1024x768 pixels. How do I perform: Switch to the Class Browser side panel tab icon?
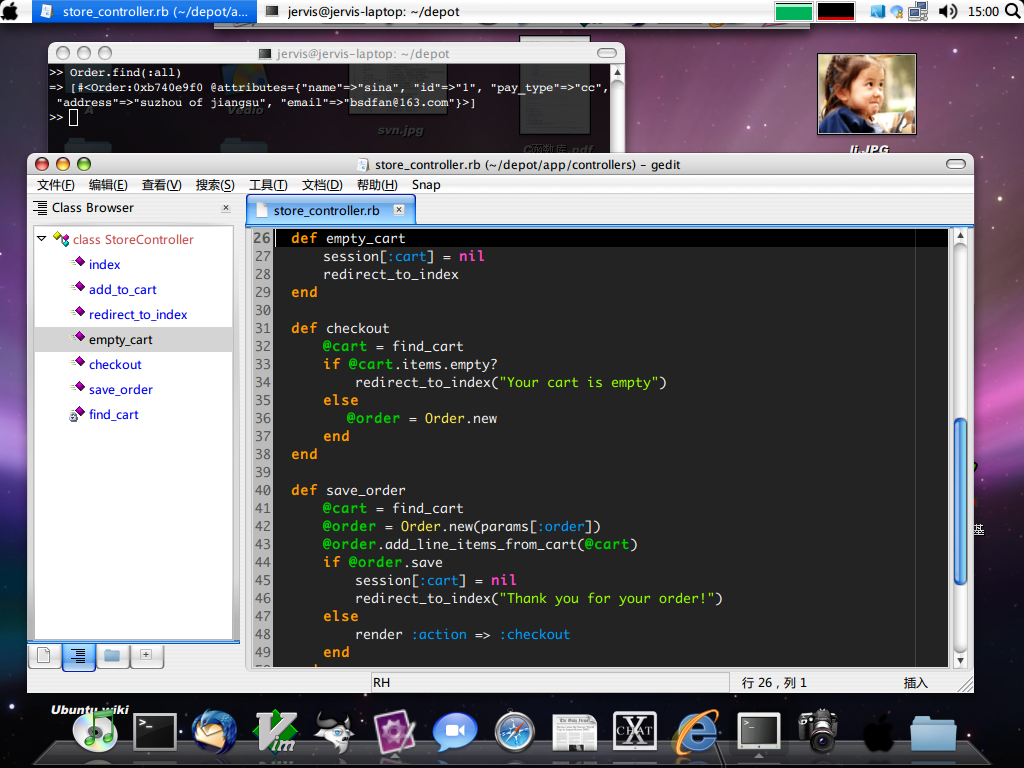[x=78, y=656]
